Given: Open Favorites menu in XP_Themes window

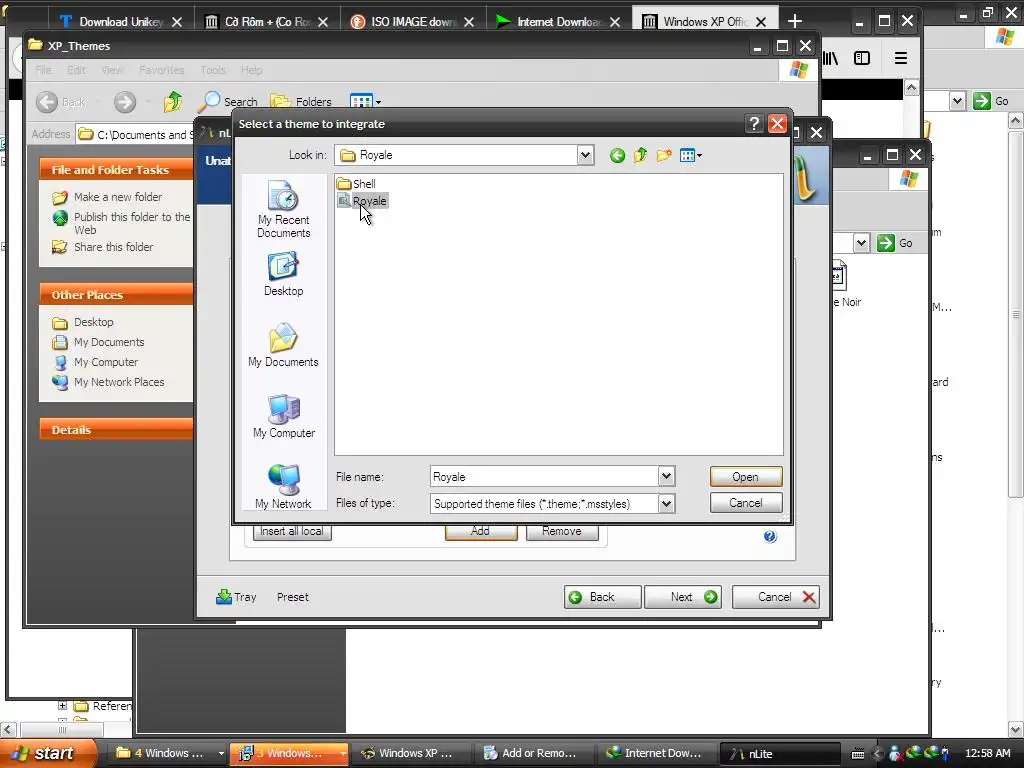Looking at the screenshot, I should (x=161, y=70).
